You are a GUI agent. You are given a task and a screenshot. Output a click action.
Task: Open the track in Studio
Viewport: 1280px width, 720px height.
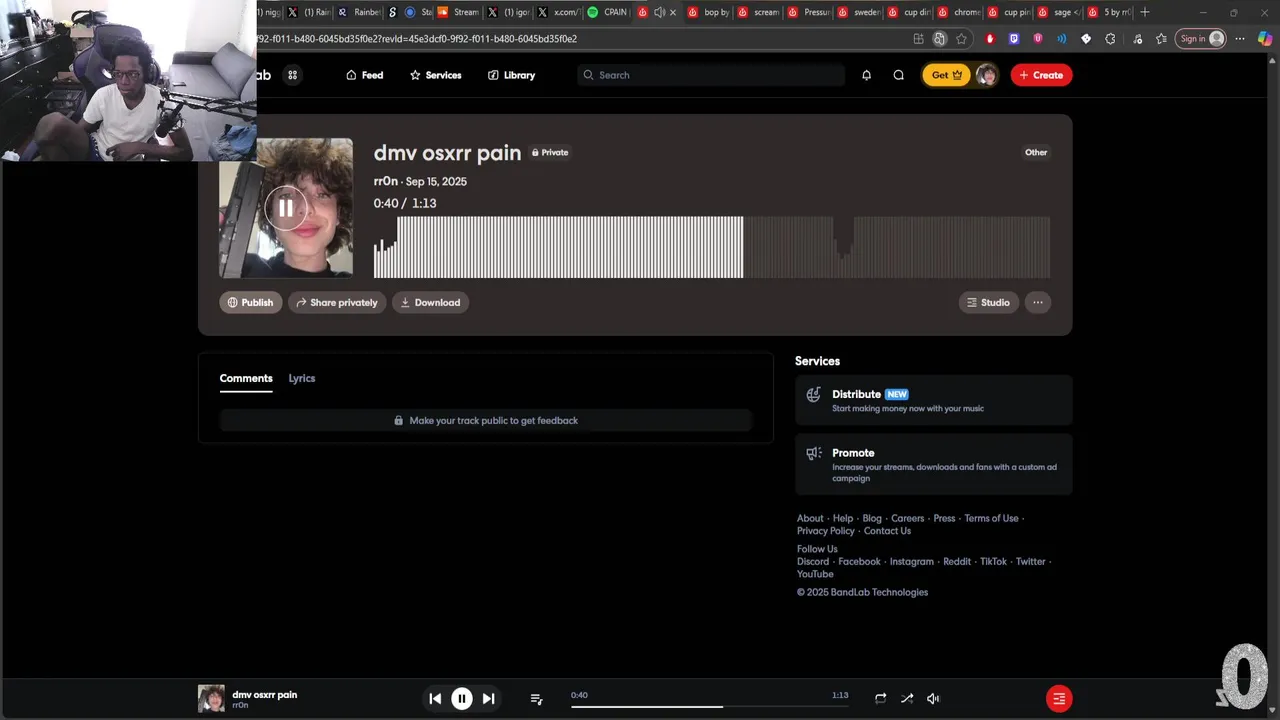tap(988, 302)
